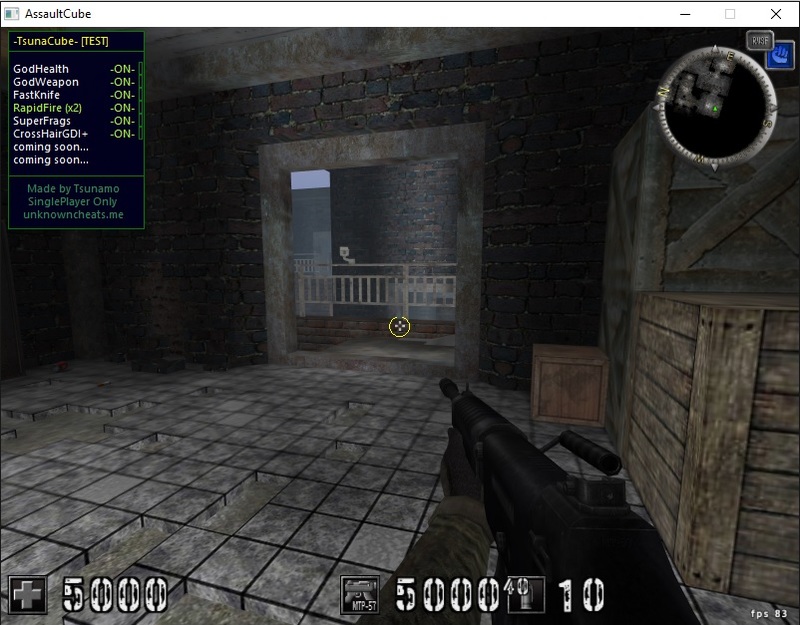
Task: Toggle the GodHealth -ON- status
Action: pyautogui.click(x=122, y=69)
